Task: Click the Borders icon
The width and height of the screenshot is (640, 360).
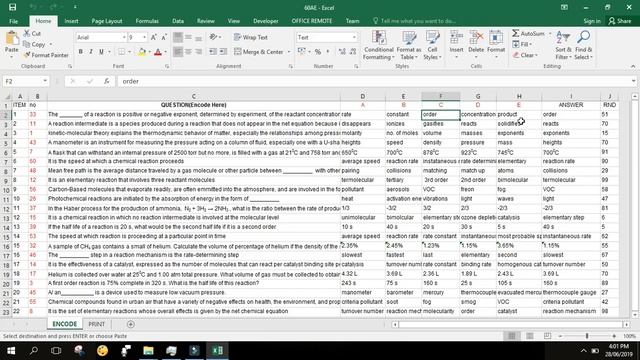Action: tap(122, 52)
